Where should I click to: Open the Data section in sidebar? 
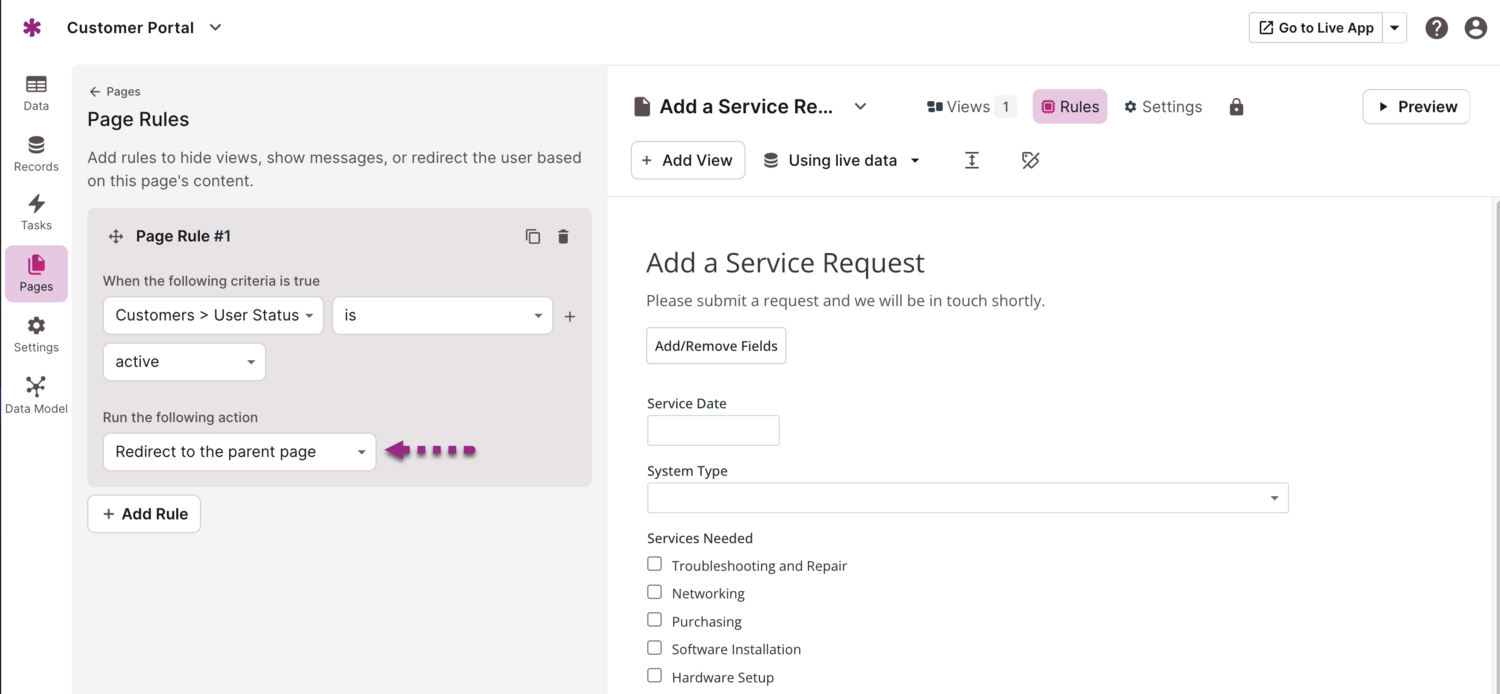tap(36, 93)
